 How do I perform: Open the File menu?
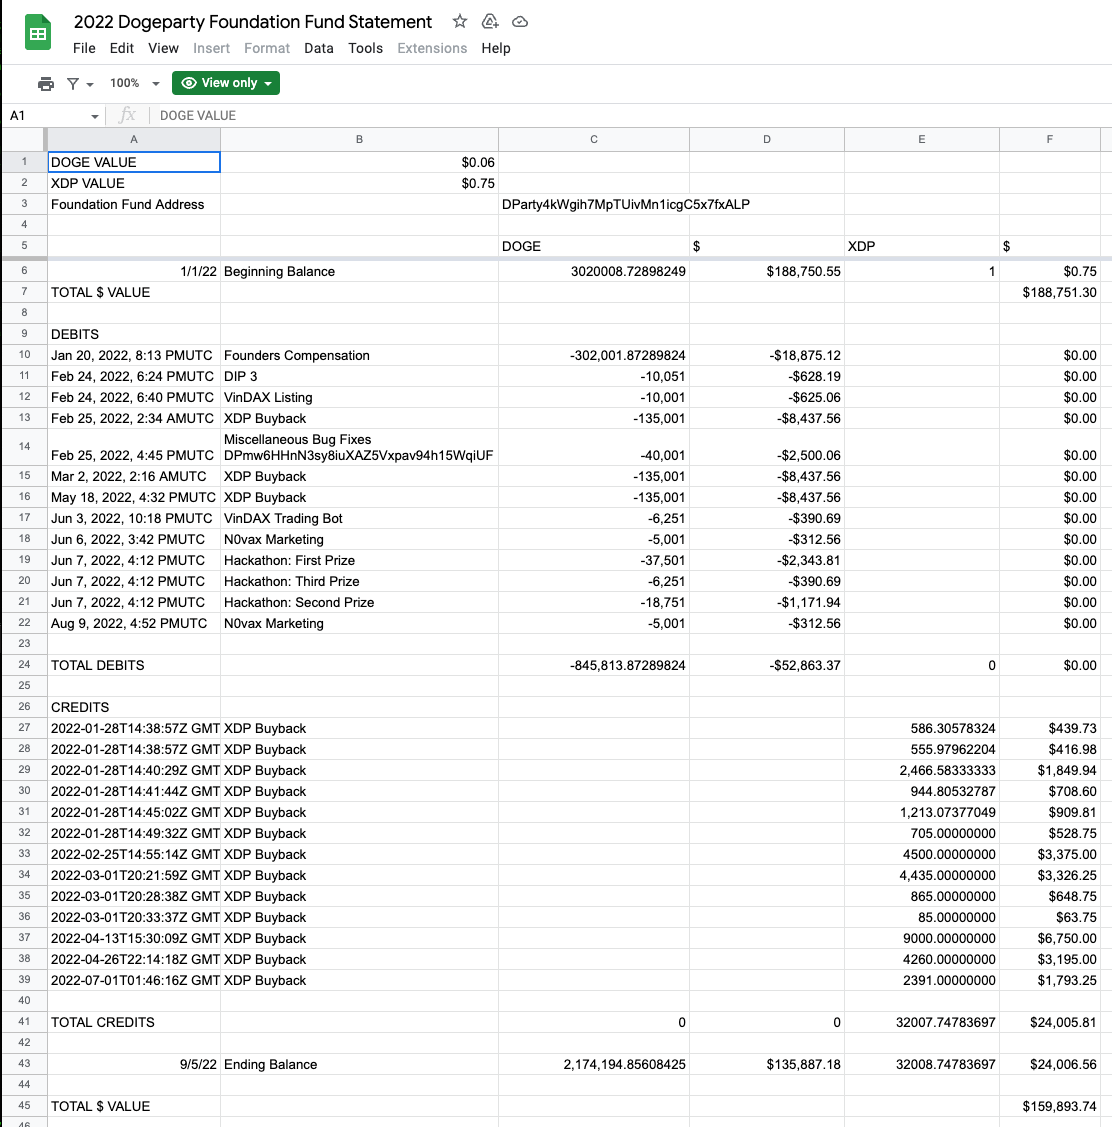coord(84,48)
